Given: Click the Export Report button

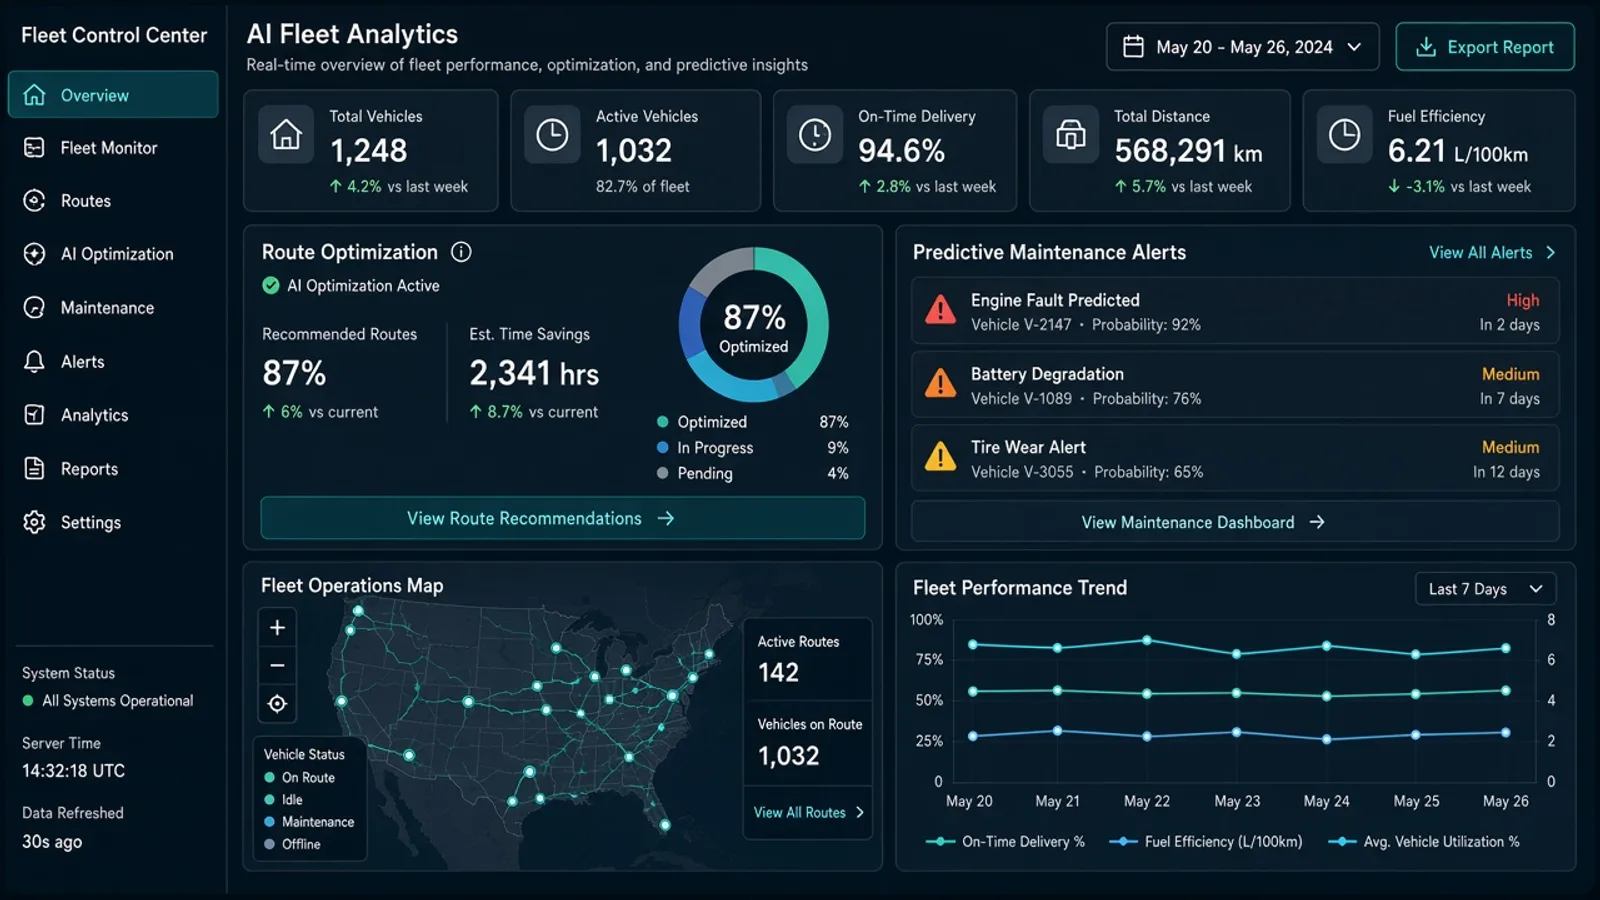Looking at the screenshot, I should [x=1485, y=47].
